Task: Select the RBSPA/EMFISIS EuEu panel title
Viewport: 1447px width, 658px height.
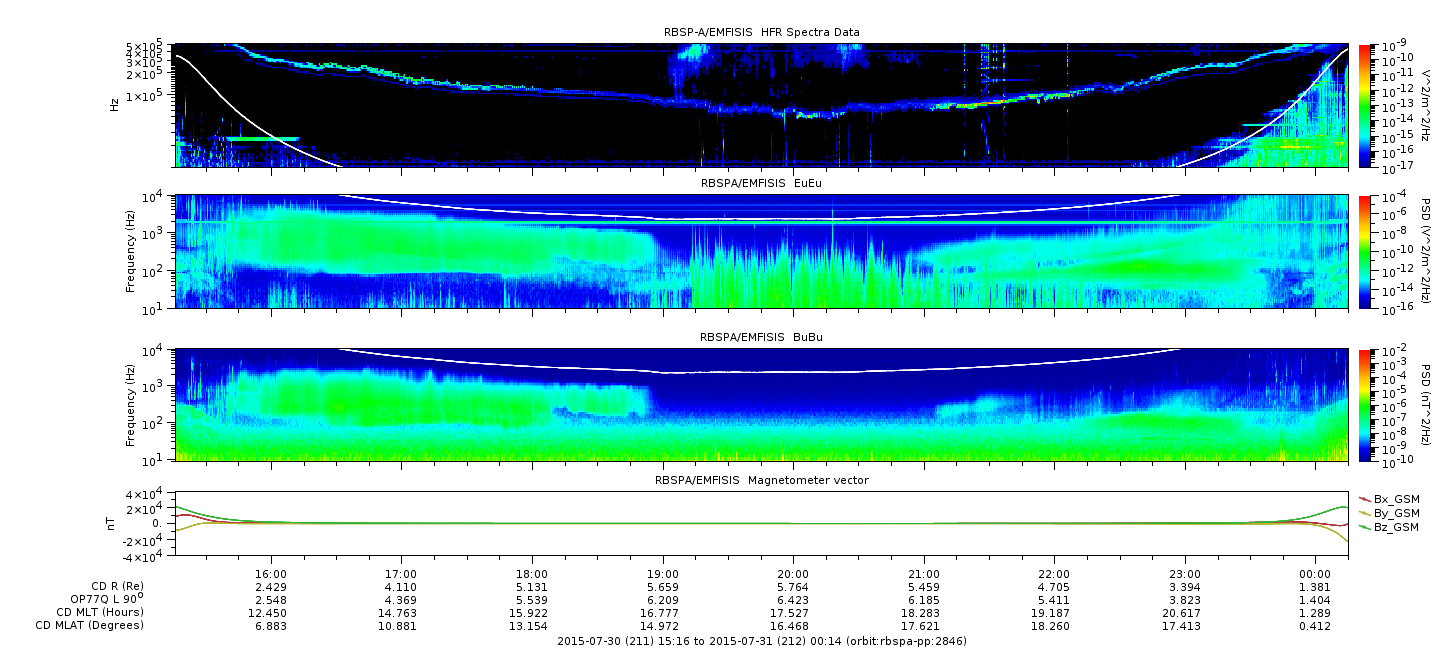Action: click(x=761, y=184)
